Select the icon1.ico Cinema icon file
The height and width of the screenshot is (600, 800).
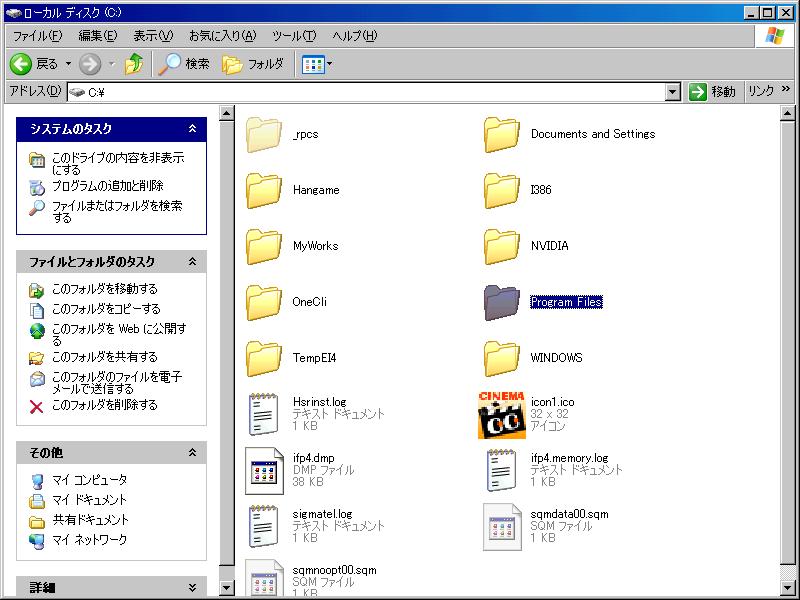(x=501, y=414)
